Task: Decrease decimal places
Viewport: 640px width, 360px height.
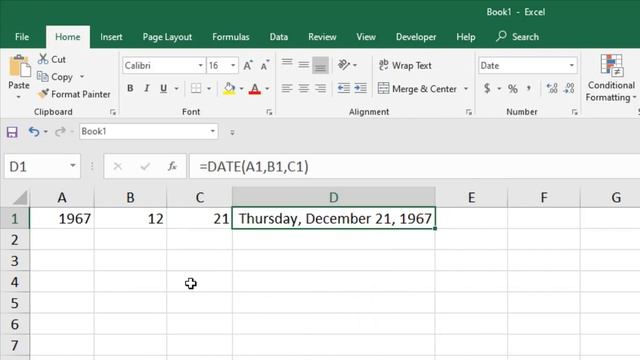Action: (569, 88)
